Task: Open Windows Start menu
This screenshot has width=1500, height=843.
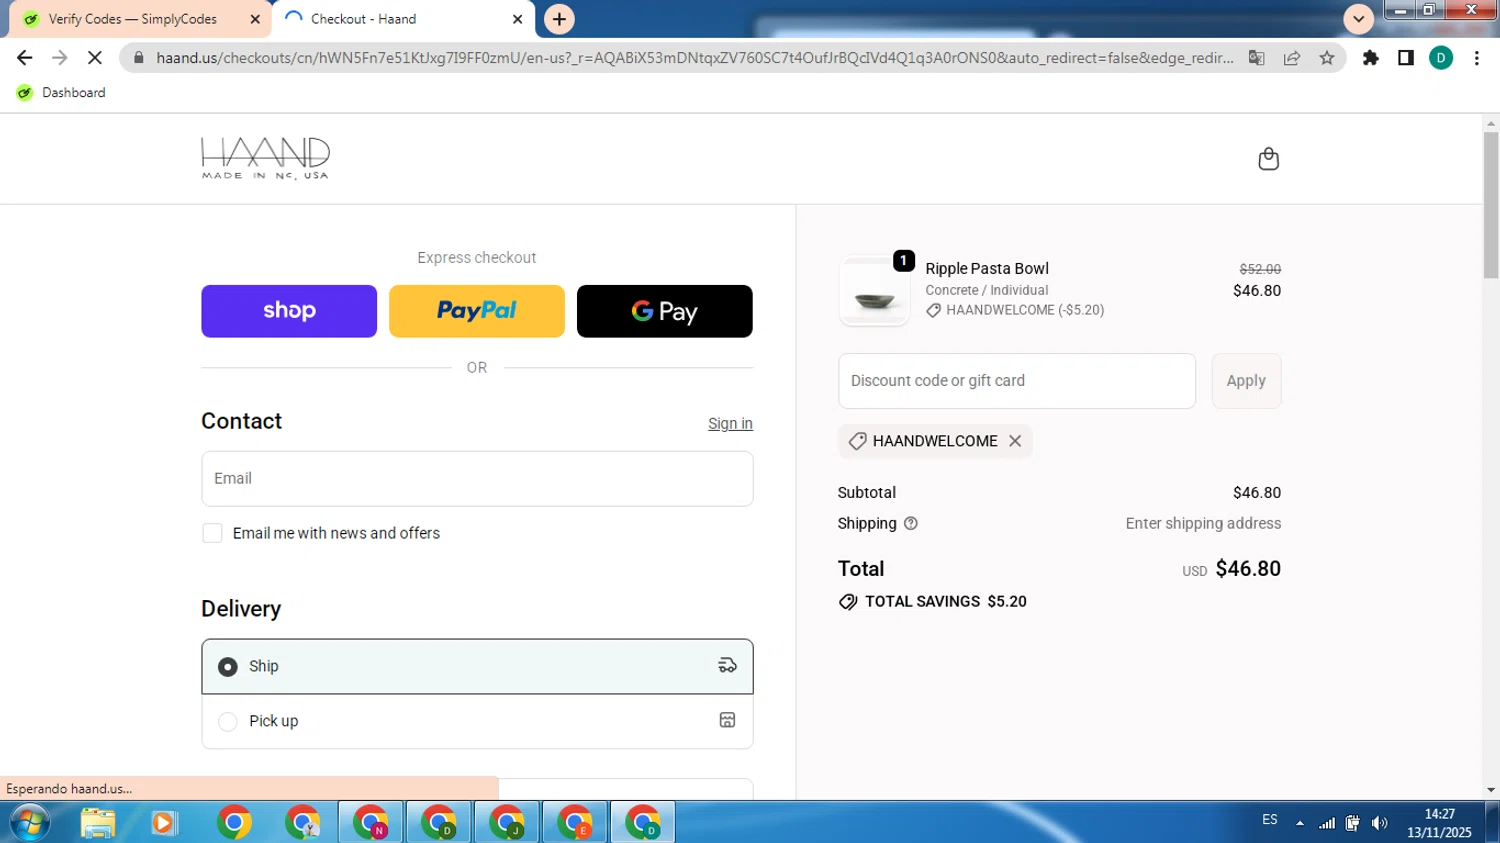Action: tap(29, 823)
